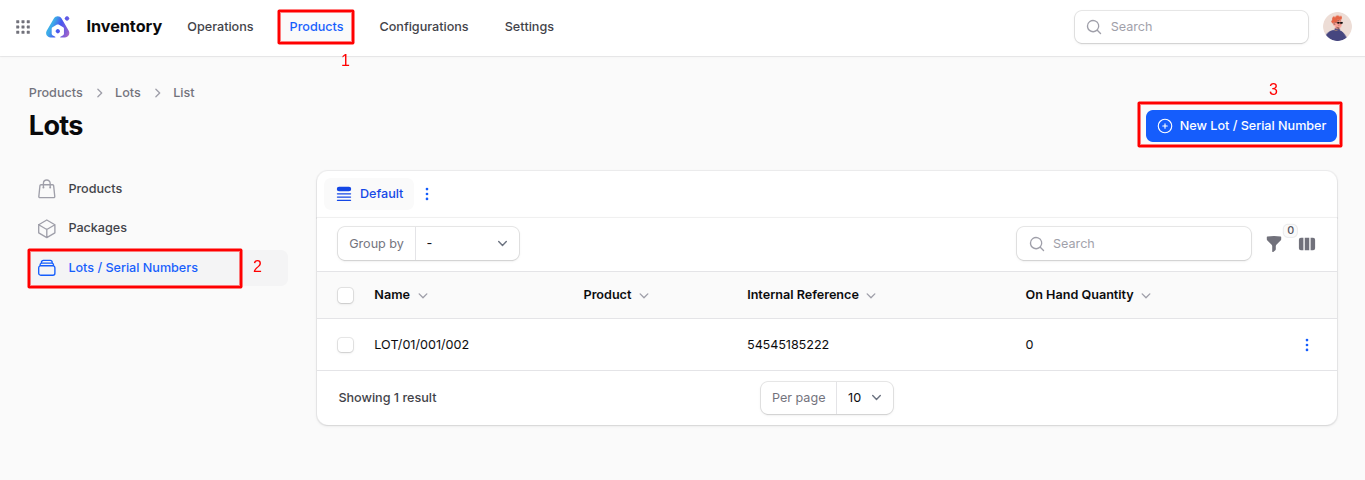Open the apps grid launcher icon
This screenshot has height=480, width=1365.
coord(23,27)
